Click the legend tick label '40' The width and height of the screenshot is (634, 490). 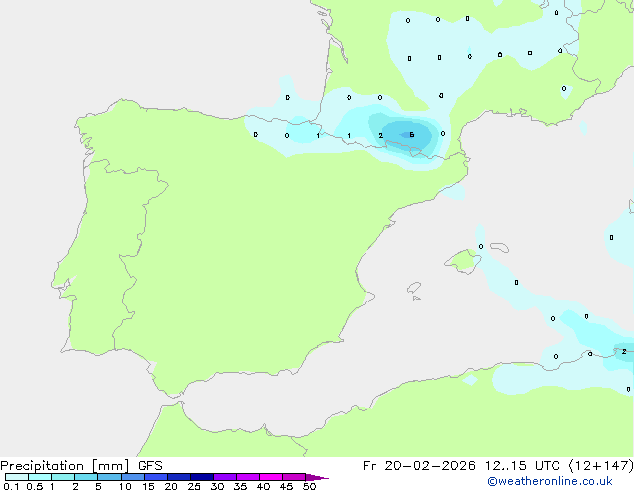pos(263,486)
